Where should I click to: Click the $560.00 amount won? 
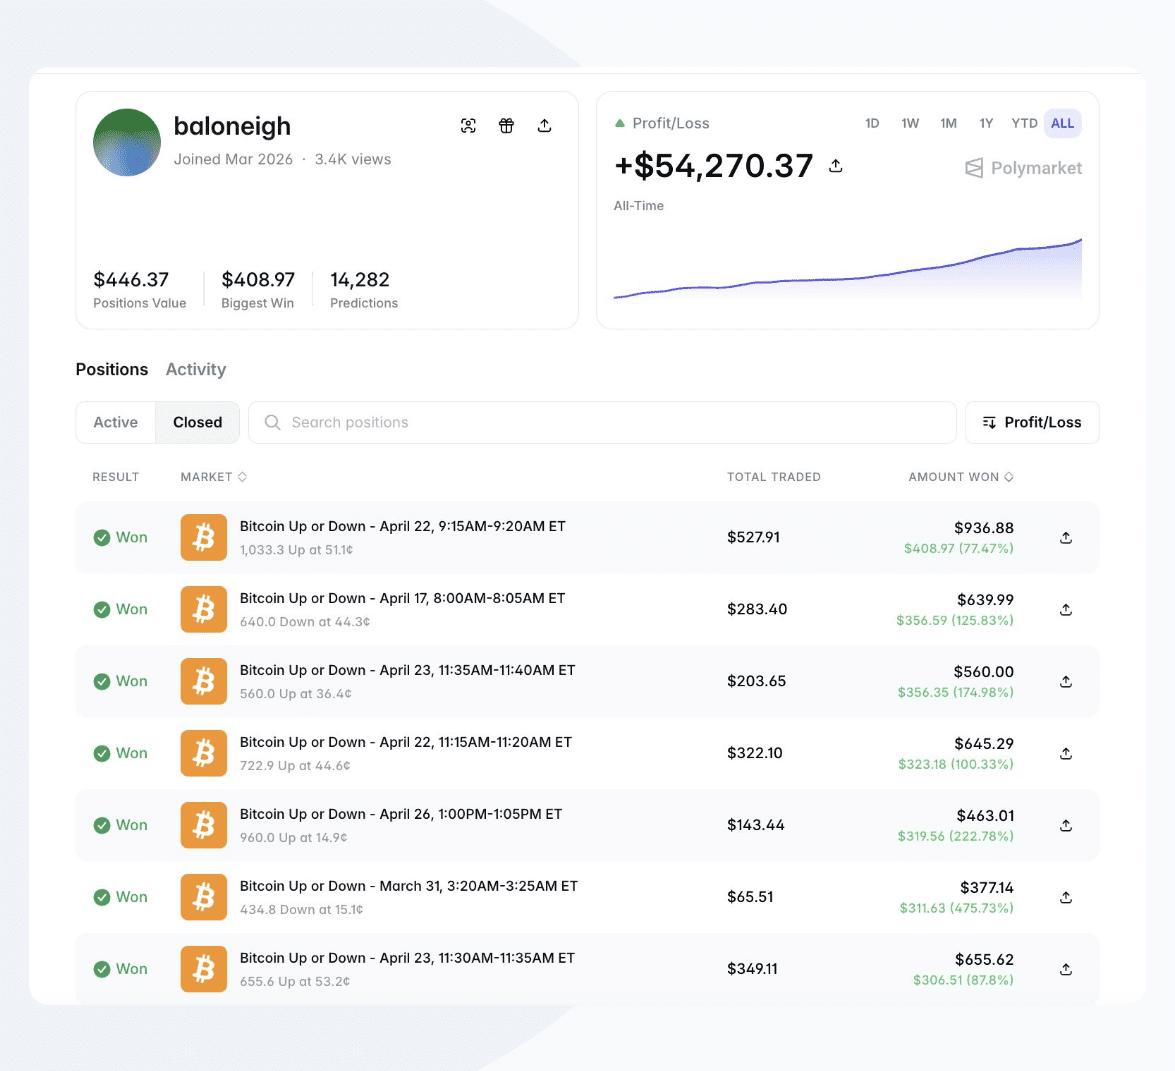[x=984, y=672]
